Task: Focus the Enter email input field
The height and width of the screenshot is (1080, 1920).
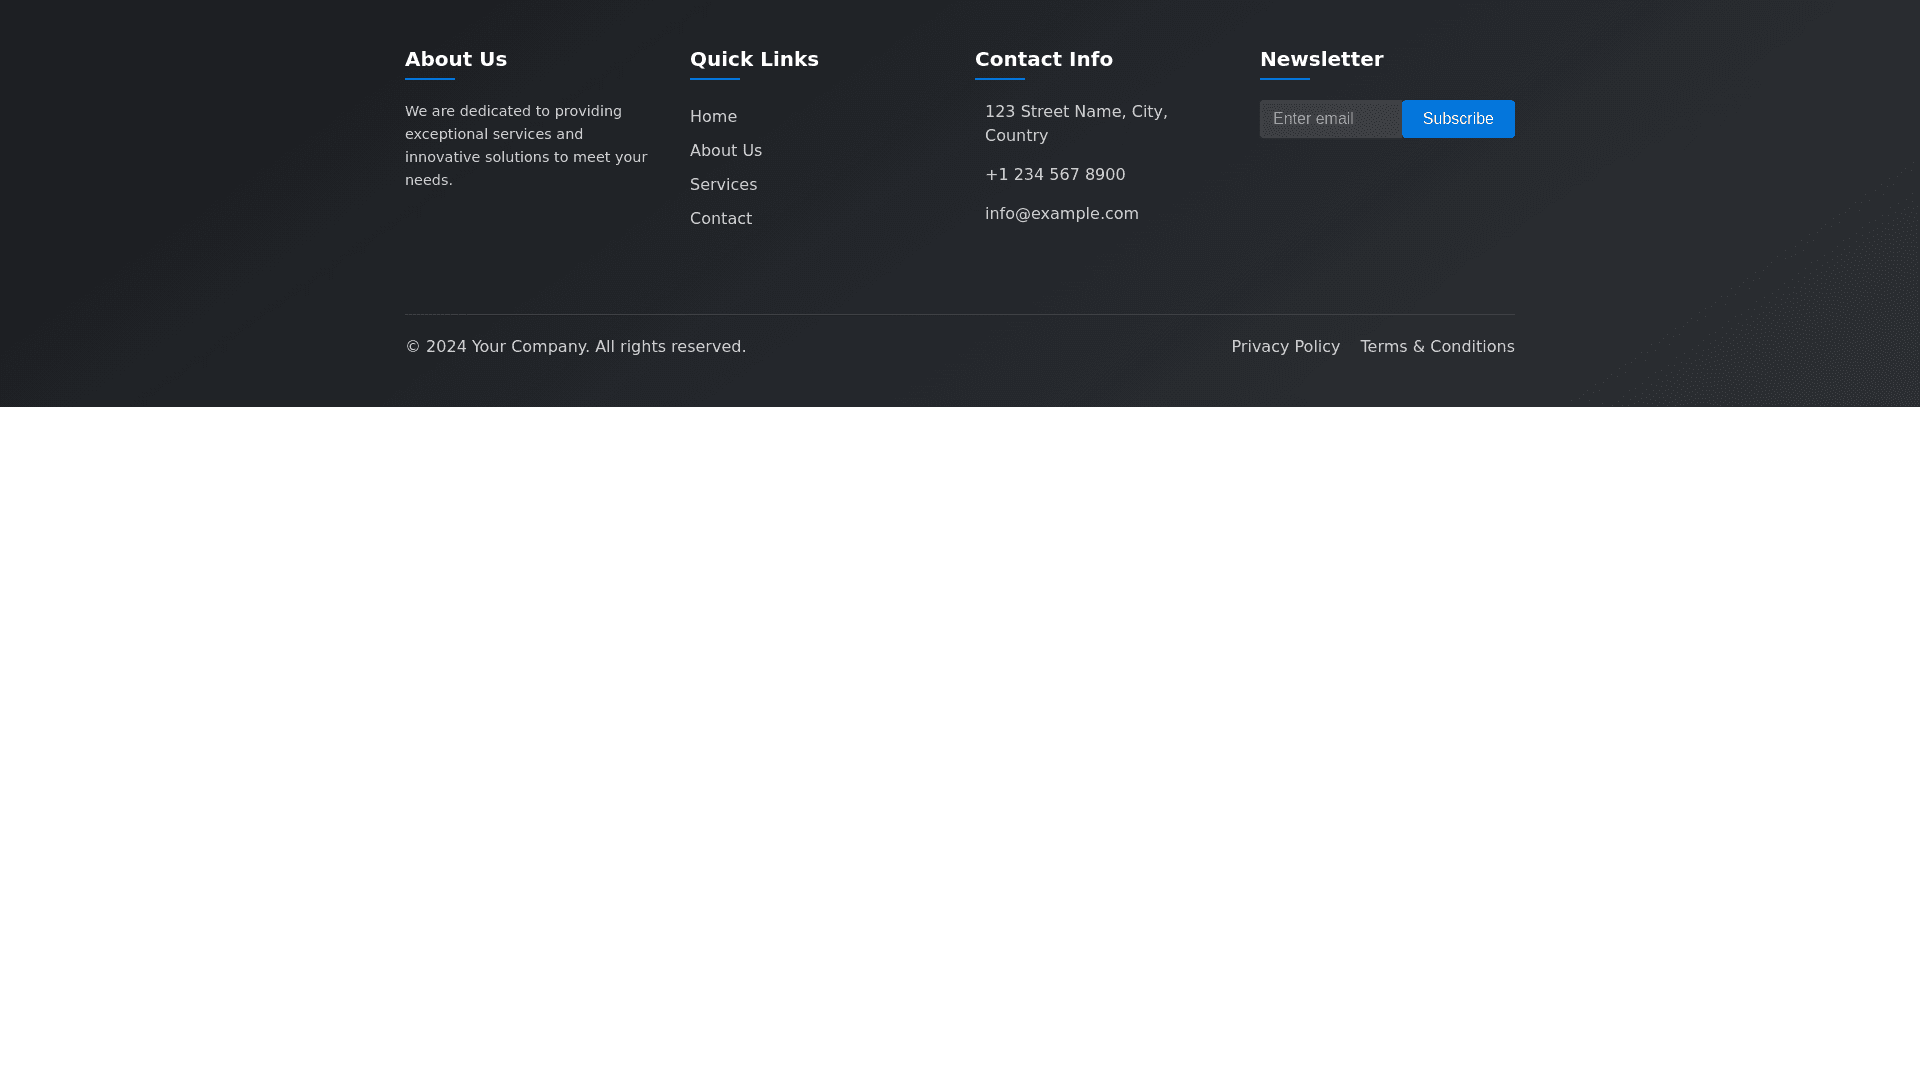Action: click(x=1330, y=119)
